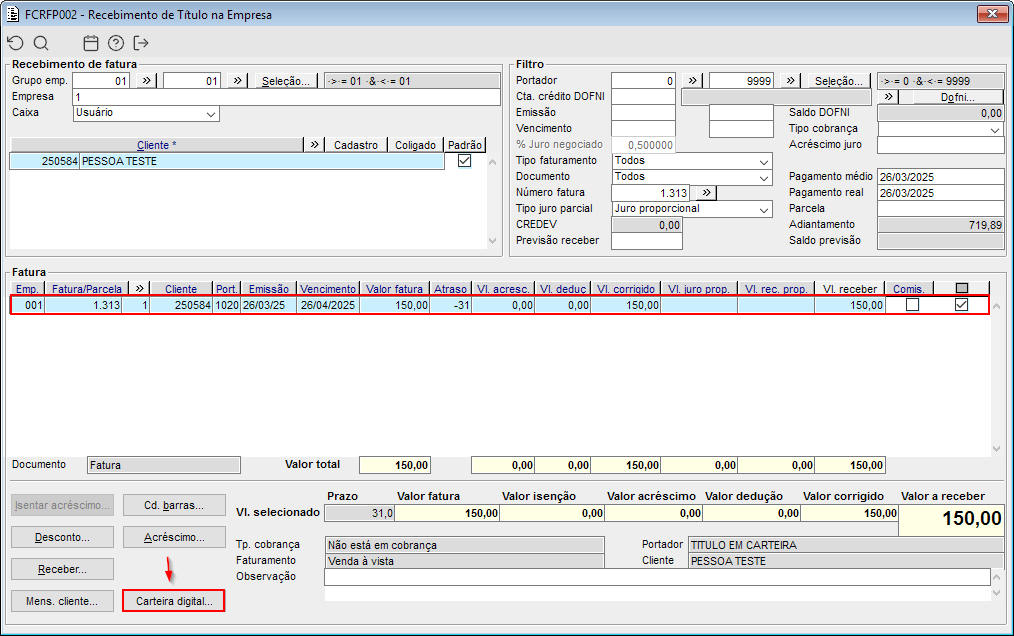Screen dimensions: 1014x636
Task: Expand the Documento Todos dropdown
Action: point(764,177)
